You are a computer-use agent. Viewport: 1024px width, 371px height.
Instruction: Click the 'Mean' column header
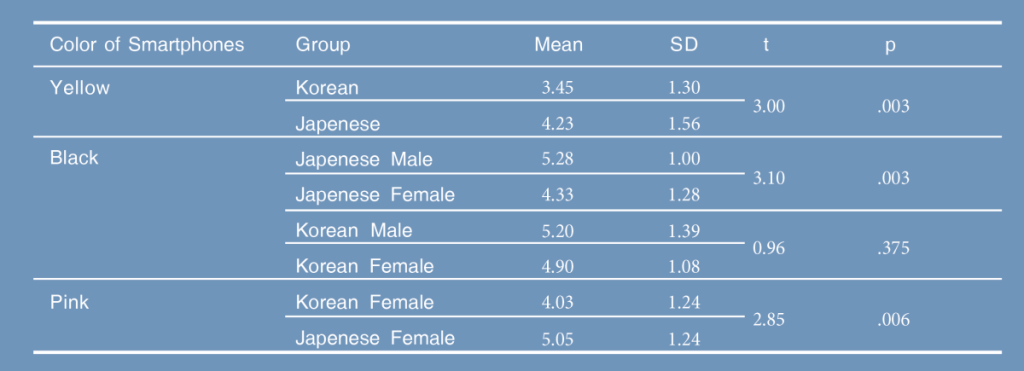pyautogui.click(x=558, y=44)
